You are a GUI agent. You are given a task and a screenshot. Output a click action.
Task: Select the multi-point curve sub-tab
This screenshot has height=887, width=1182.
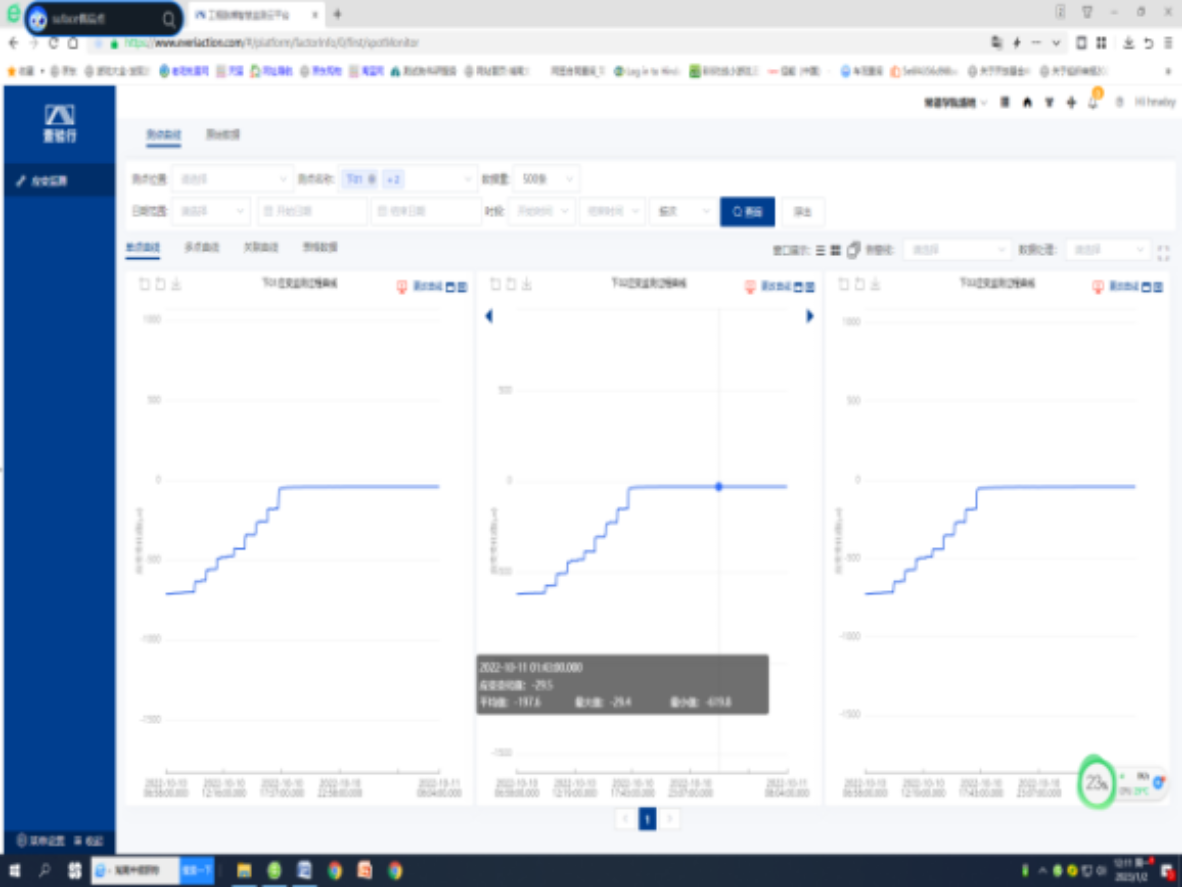[202, 247]
